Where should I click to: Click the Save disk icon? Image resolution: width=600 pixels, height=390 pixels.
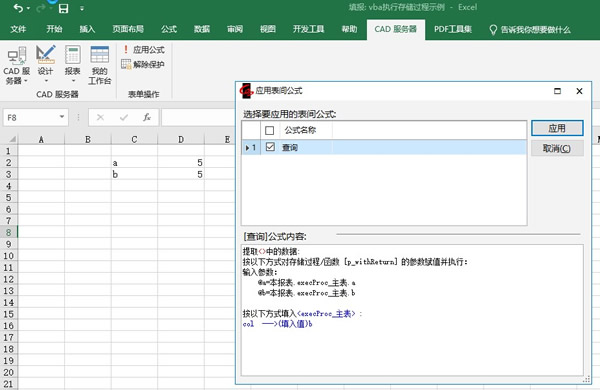[64, 8]
